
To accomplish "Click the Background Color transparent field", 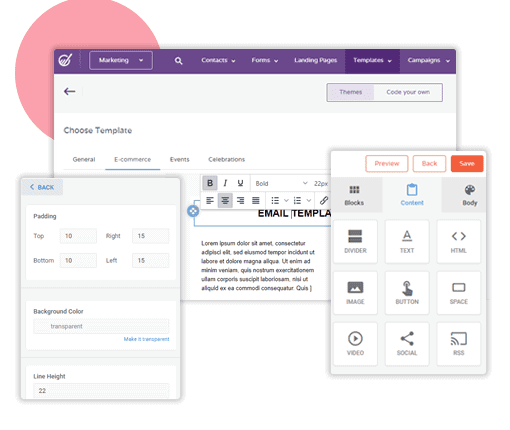I will coord(101,326).
